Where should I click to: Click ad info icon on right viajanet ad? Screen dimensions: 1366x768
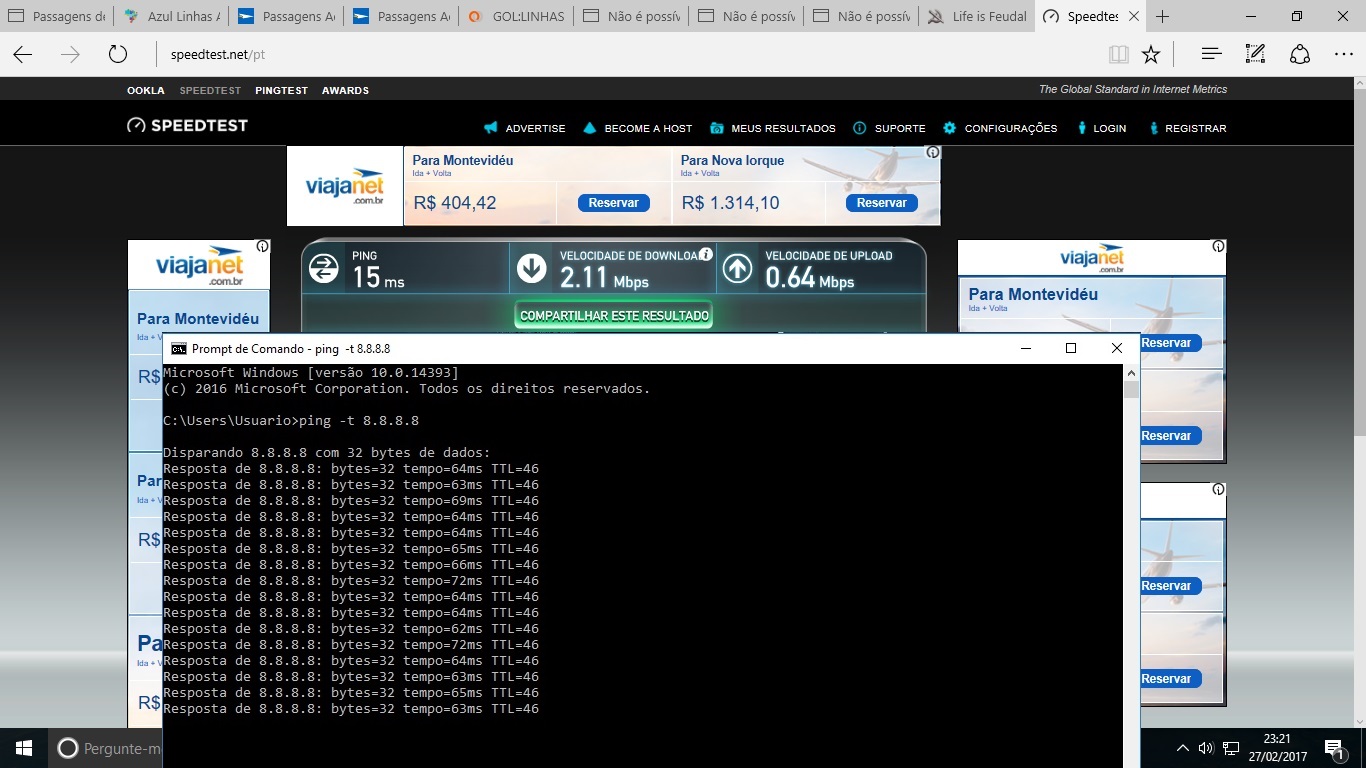tap(1218, 246)
